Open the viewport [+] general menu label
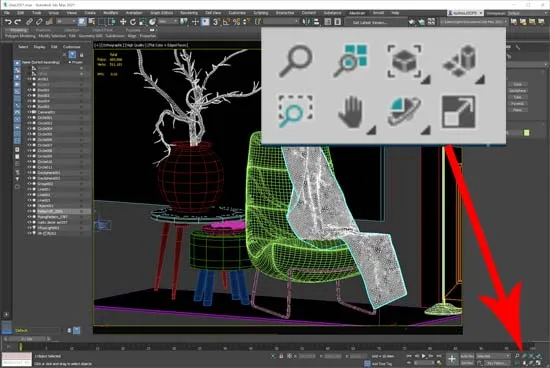 tap(96, 45)
